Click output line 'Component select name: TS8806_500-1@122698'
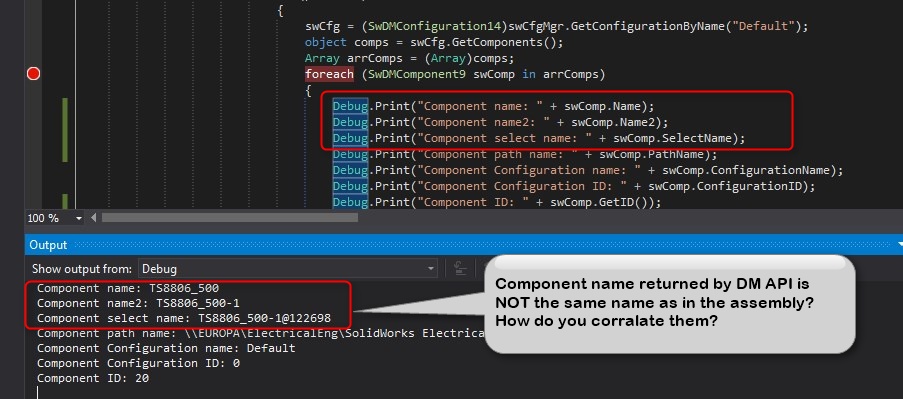This screenshot has height=399, width=903. (x=184, y=318)
